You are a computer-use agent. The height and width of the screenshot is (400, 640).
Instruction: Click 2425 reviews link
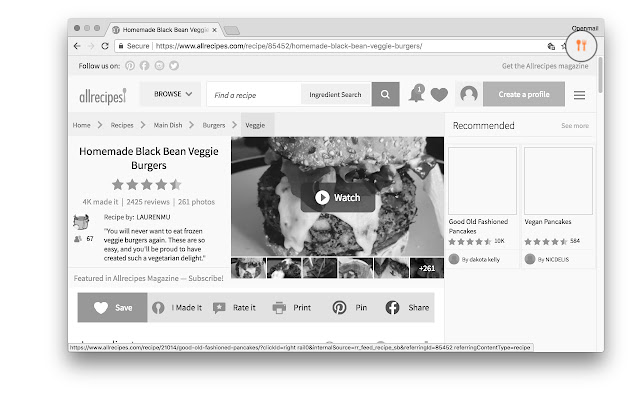pyautogui.click(x=148, y=202)
